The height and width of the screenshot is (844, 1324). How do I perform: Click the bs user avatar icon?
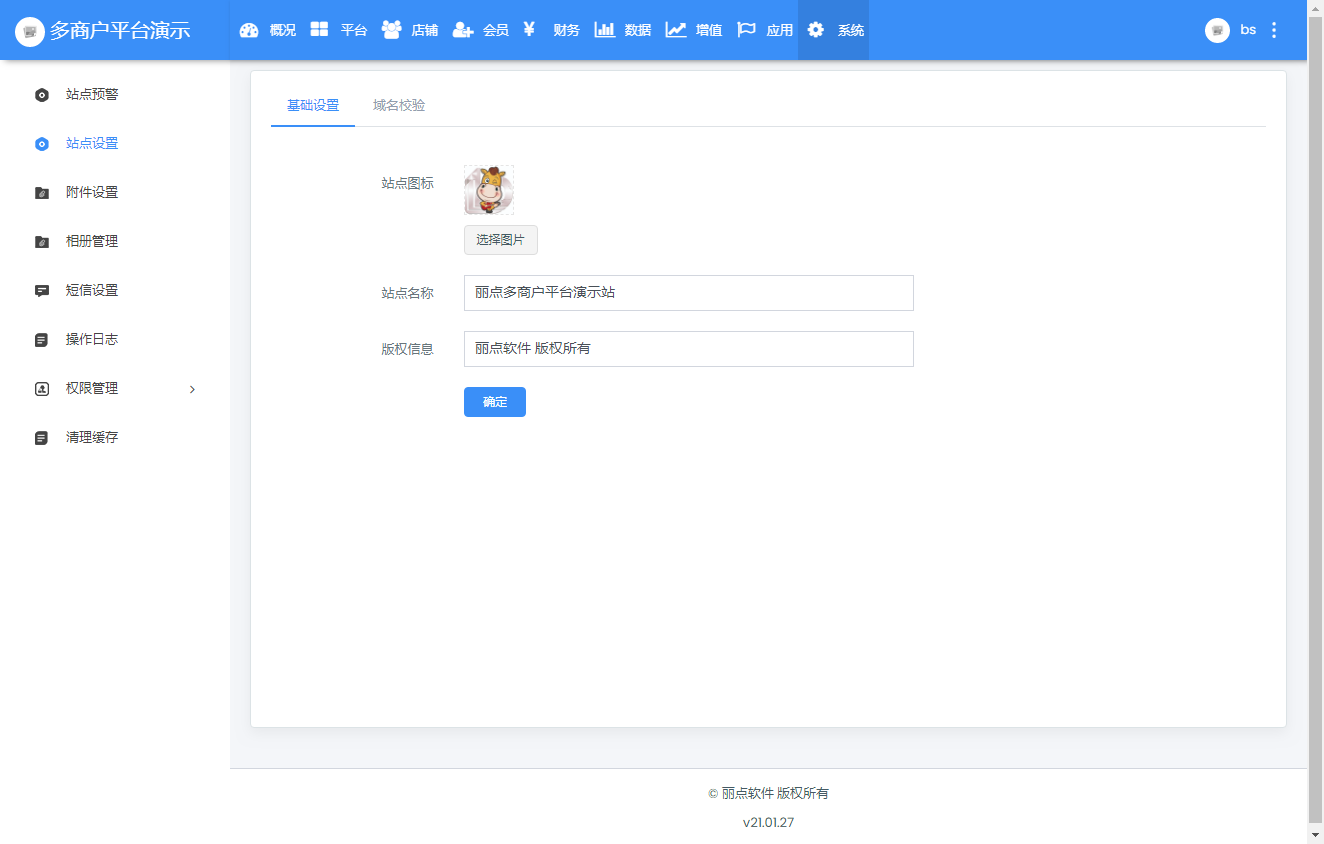point(1217,30)
